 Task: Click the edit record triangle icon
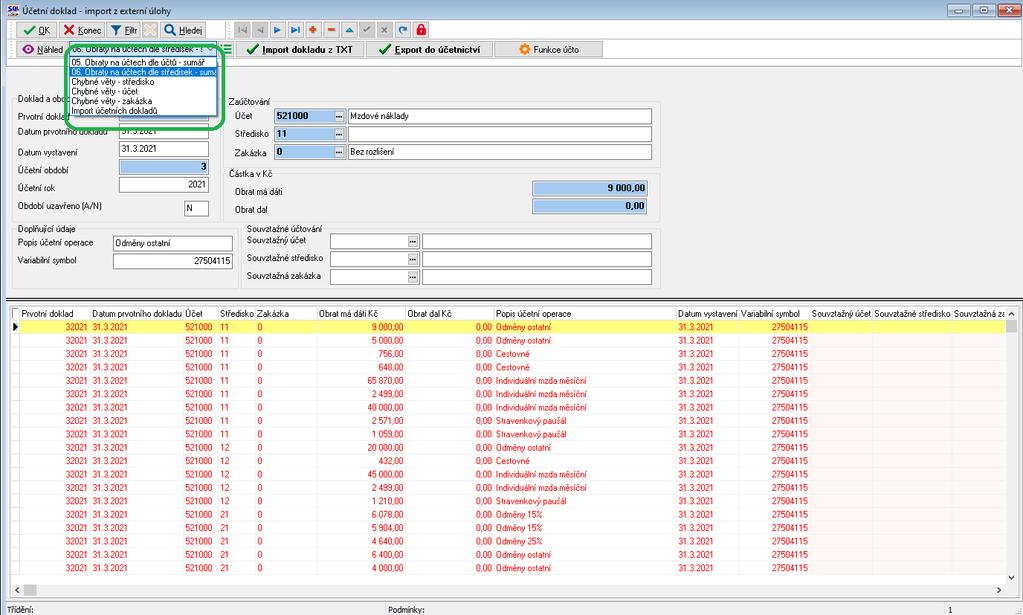[349, 30]
